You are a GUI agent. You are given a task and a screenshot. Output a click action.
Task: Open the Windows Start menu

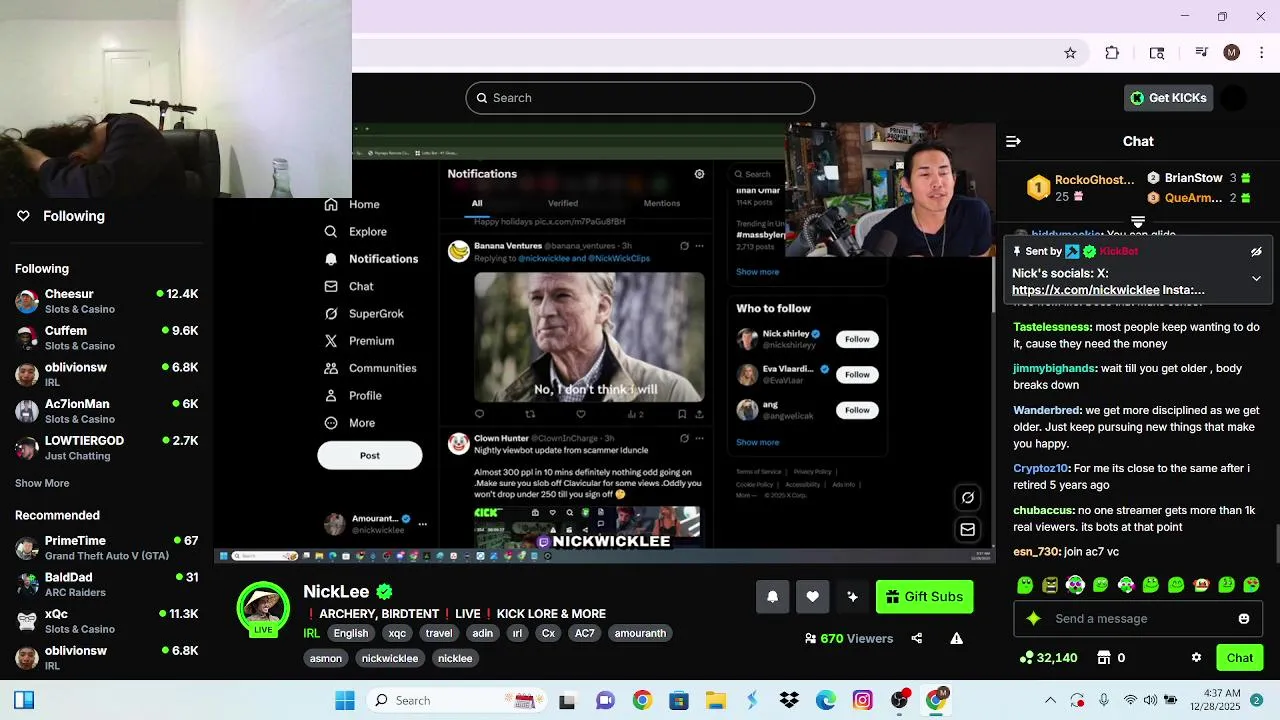point(345,700)
